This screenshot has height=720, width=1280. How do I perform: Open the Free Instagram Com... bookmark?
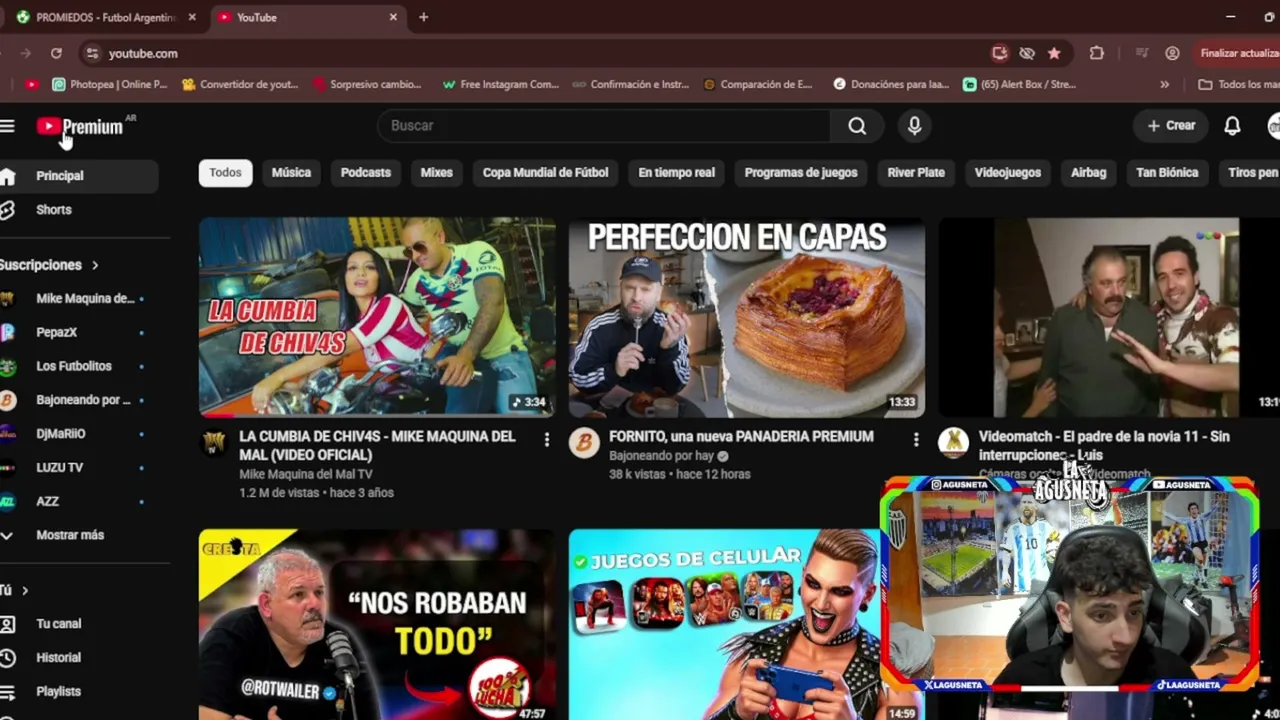click(500, 85)
